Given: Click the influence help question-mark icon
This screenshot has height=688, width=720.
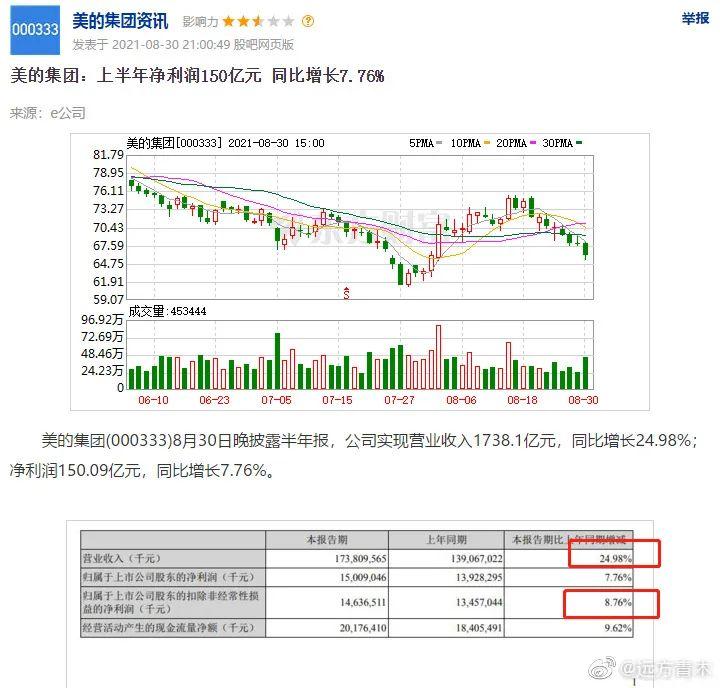Looking at the screenshot, I should 308,21.
